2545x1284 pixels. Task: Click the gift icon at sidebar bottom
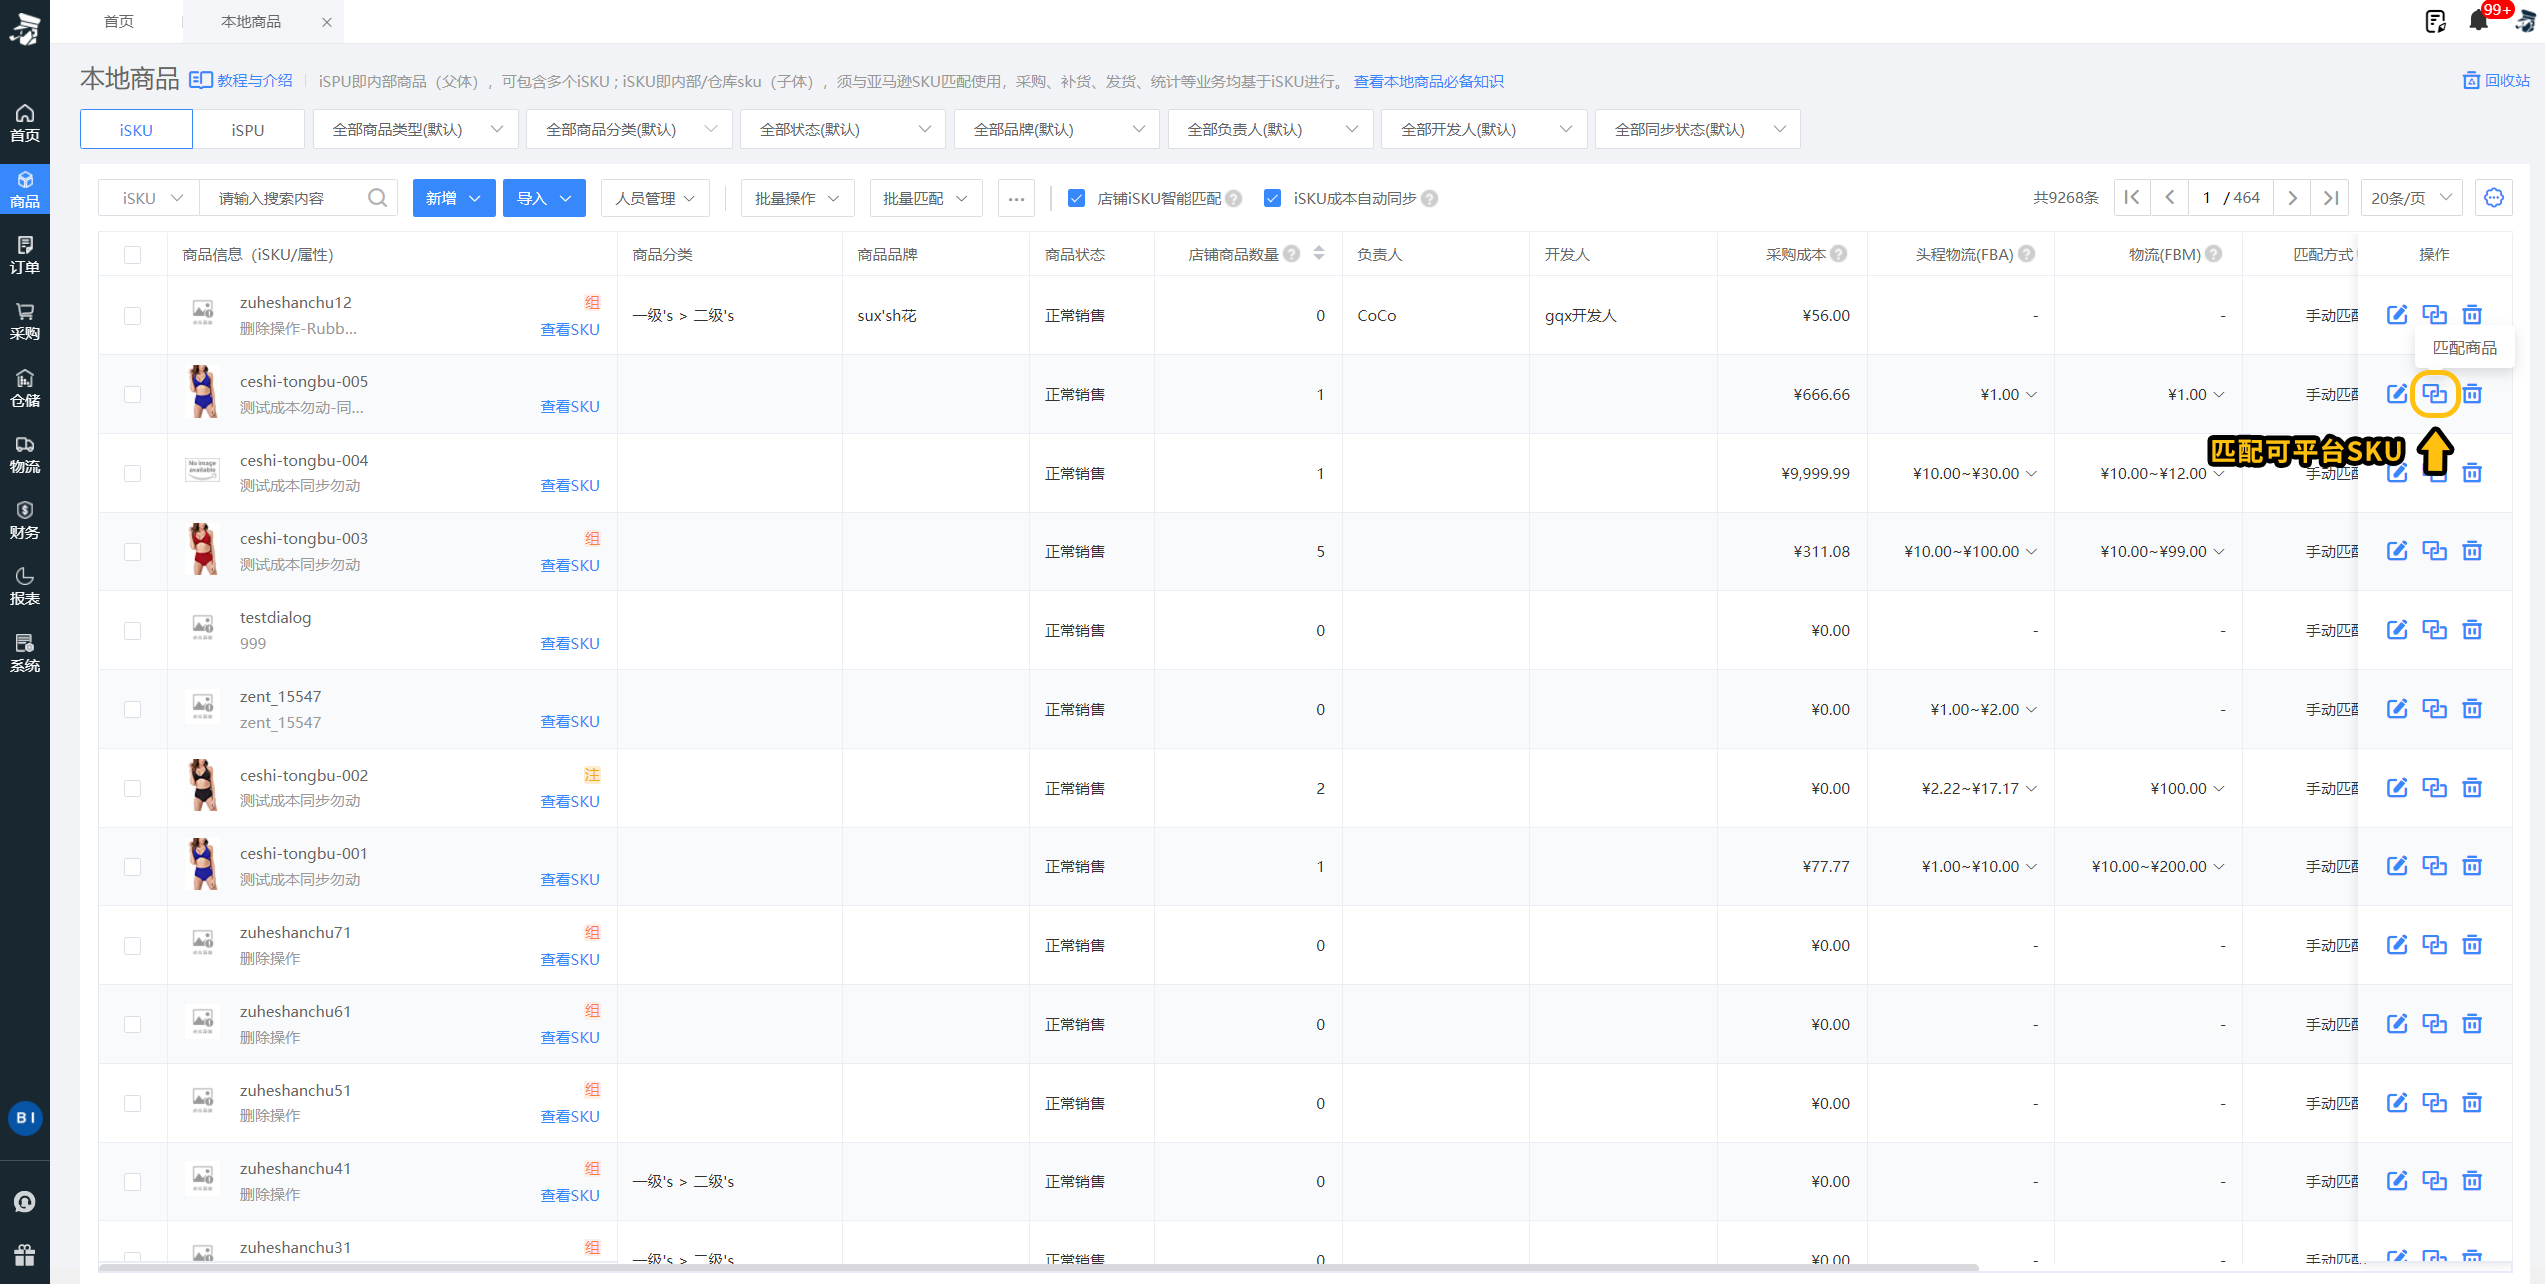tap(25, 1254)
